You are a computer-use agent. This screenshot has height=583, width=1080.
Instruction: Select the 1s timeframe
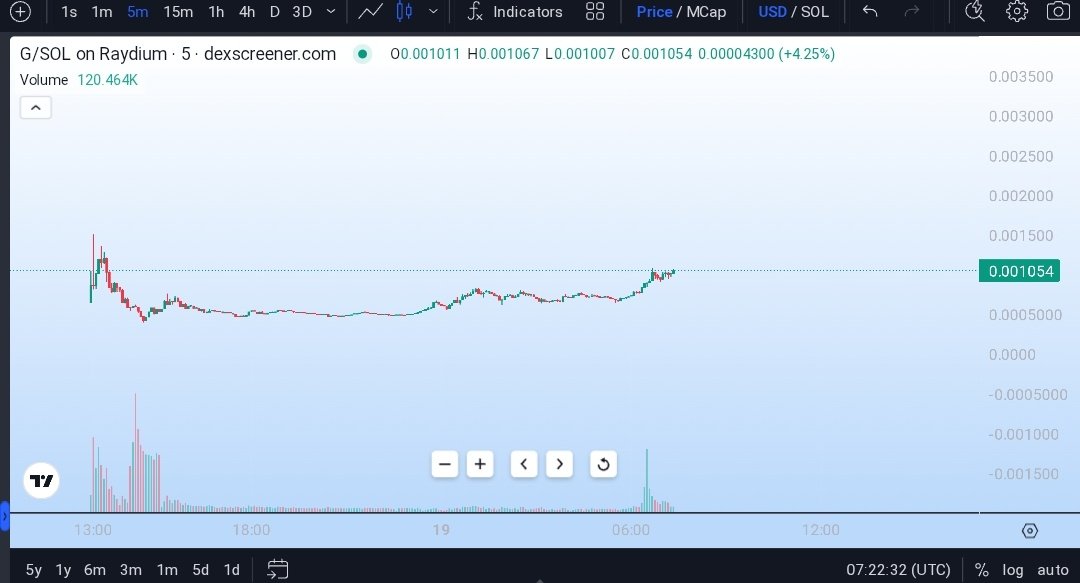[69, 12]
